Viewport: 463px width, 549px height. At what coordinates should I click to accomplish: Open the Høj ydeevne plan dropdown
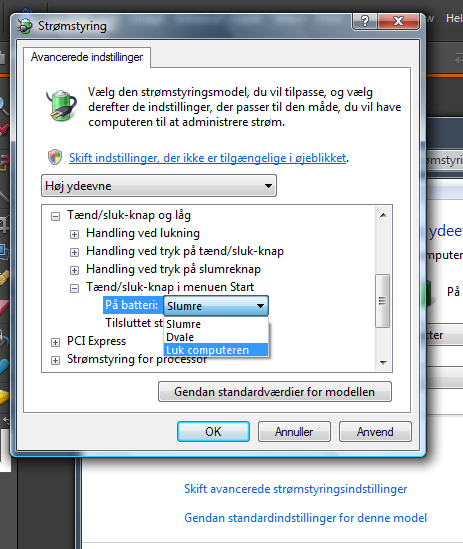coord(159,186)
